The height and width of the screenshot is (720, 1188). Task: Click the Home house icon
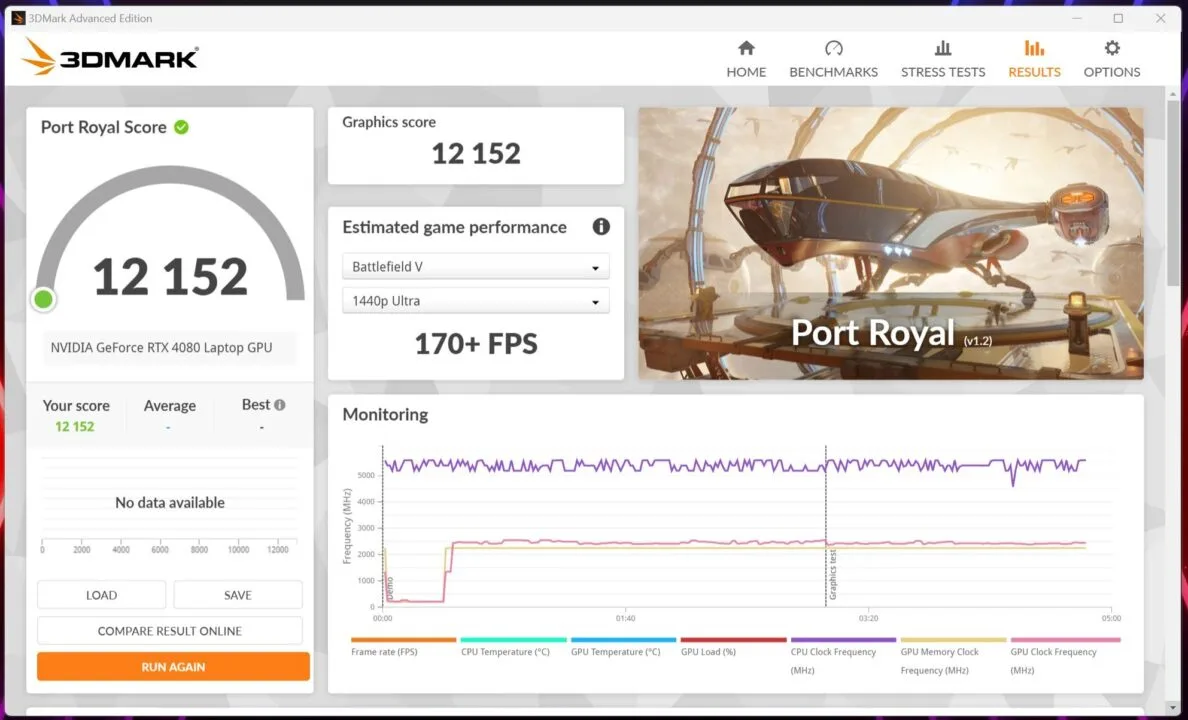click(746, 49)
